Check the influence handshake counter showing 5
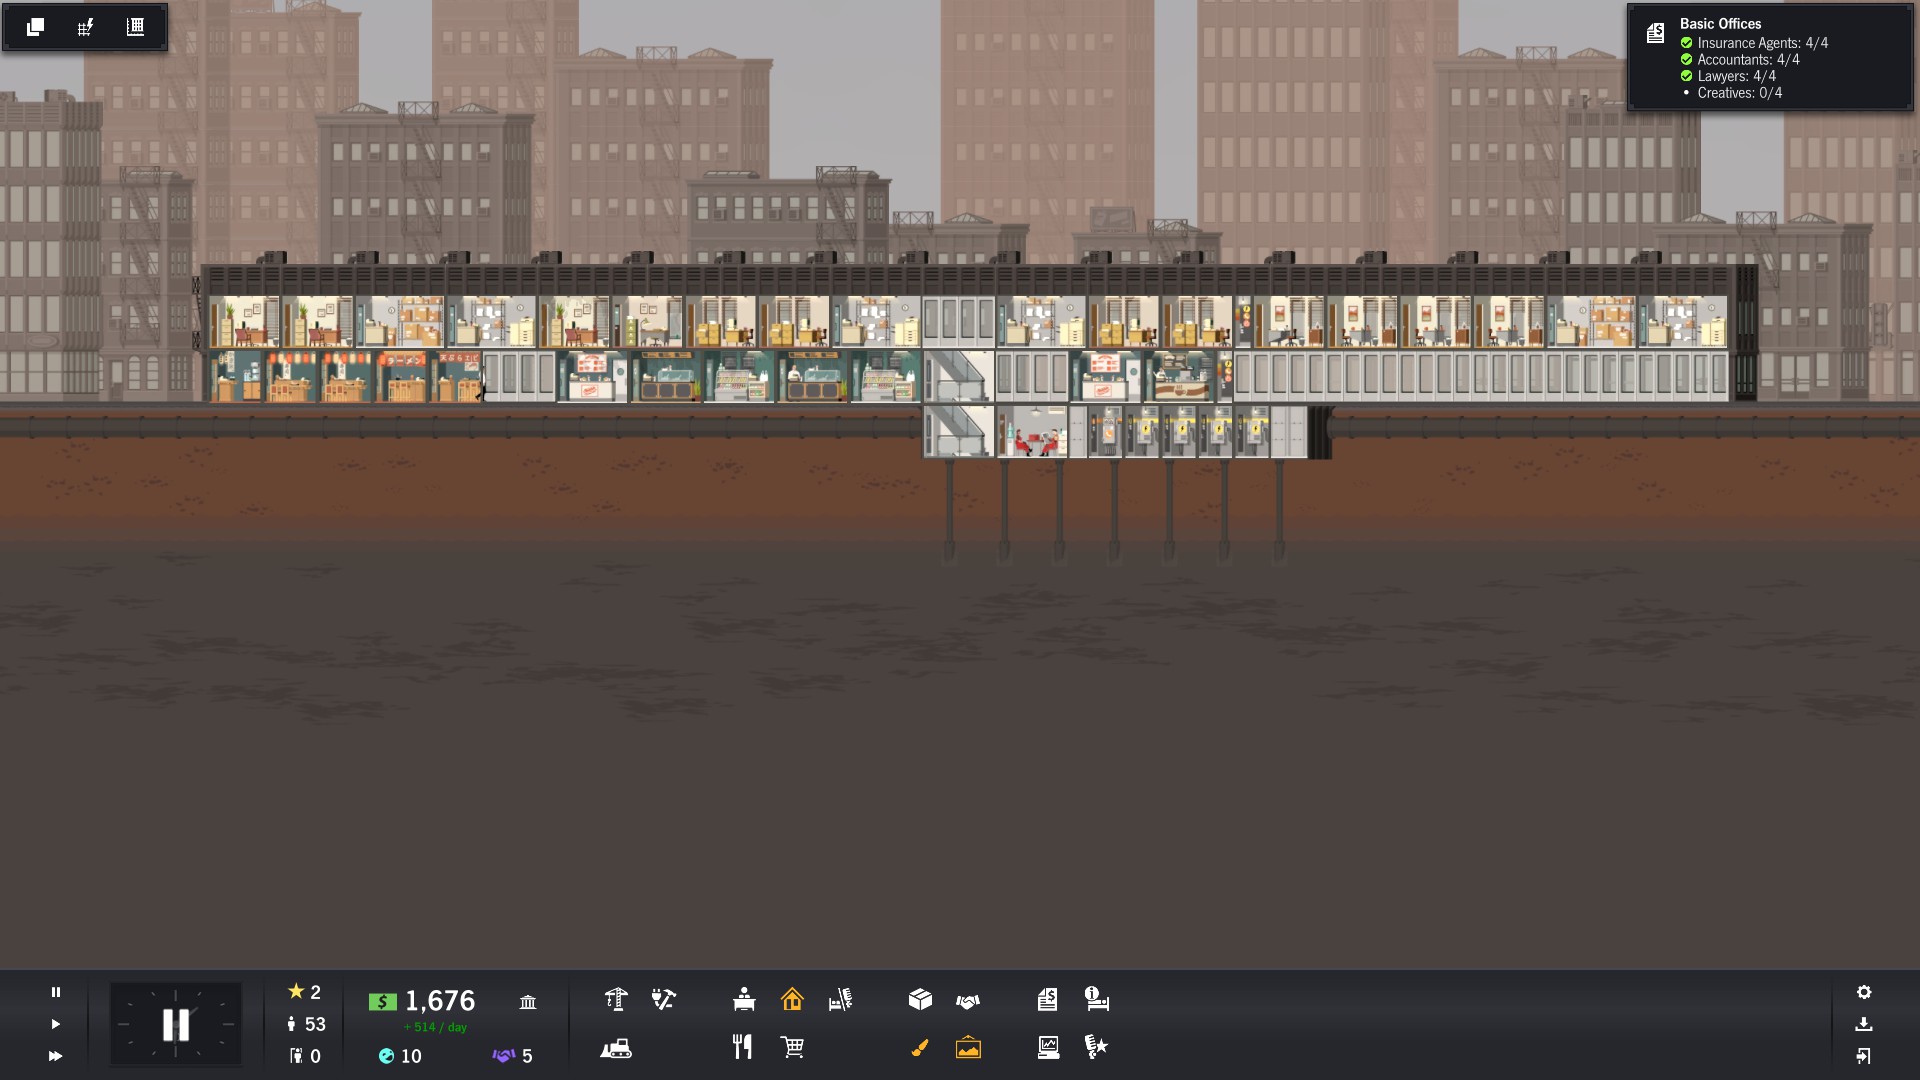This screenshot has height=1080, width=1920. click(x=513, y=1056)
